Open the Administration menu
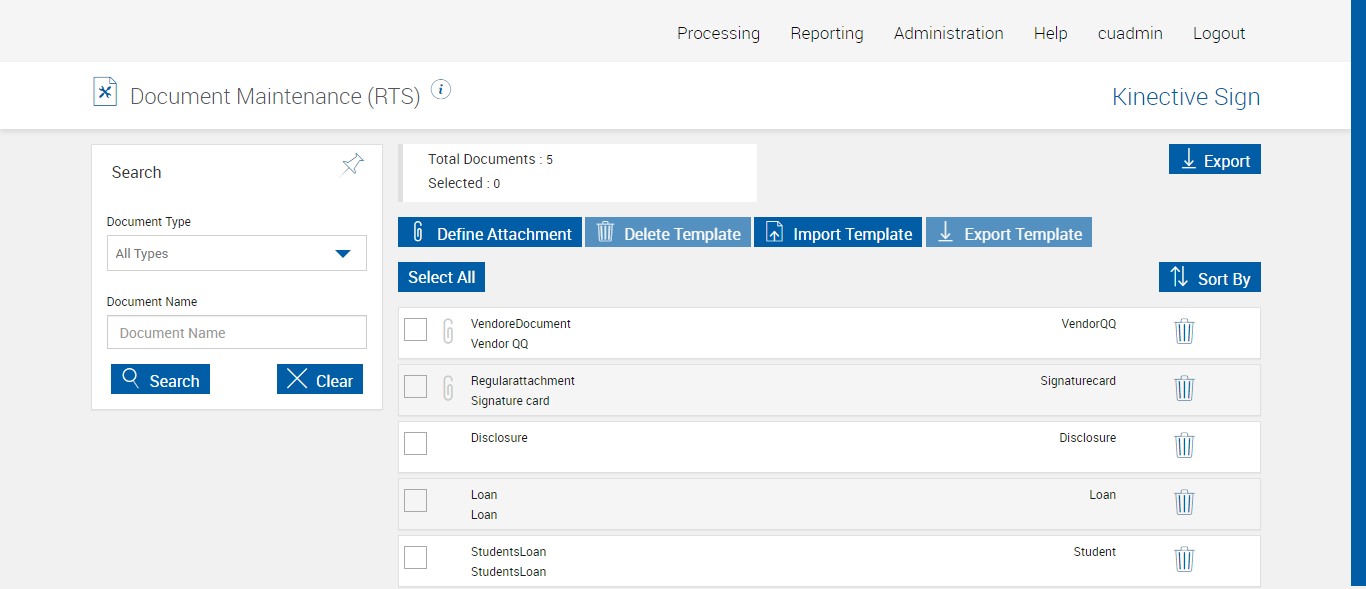The height and width of the screenshot is (589, 1366). click(x=948, y=33)
